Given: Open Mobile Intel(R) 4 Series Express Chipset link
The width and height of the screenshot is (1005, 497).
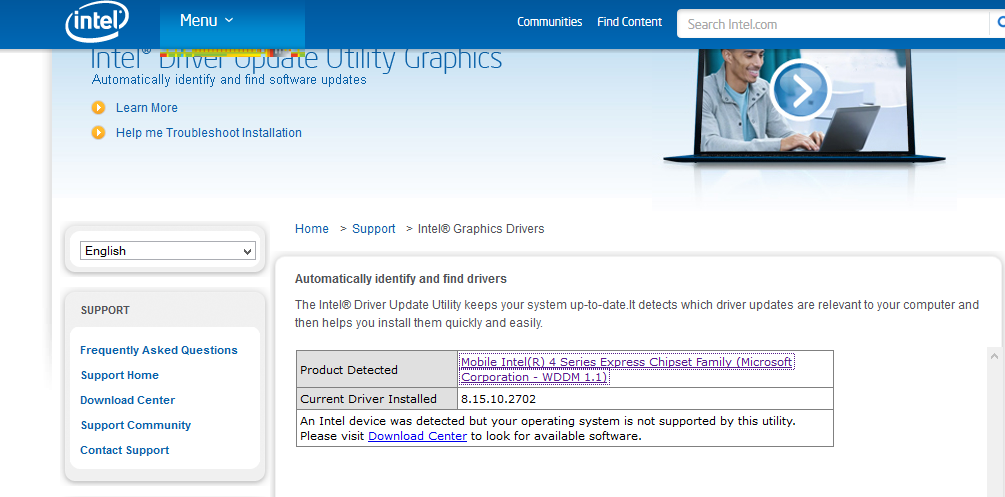Looking at the screenshot, I should [x=626, y=369].
